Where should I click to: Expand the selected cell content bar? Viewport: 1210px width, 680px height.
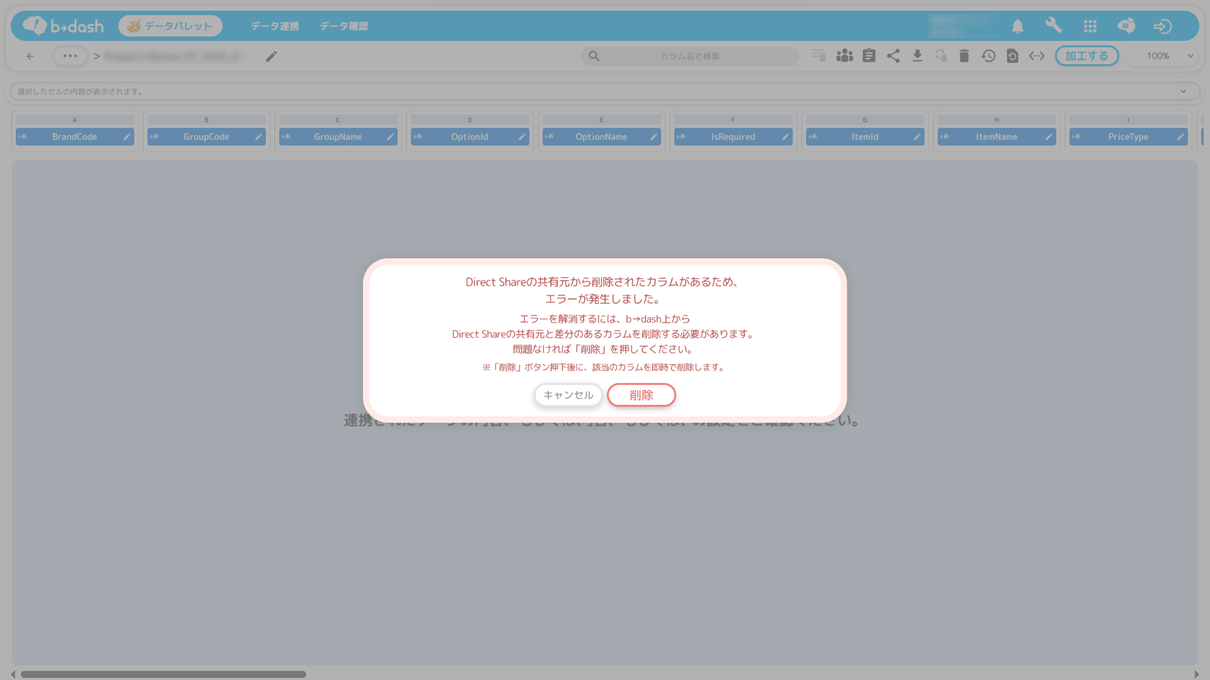(1183, 92)
